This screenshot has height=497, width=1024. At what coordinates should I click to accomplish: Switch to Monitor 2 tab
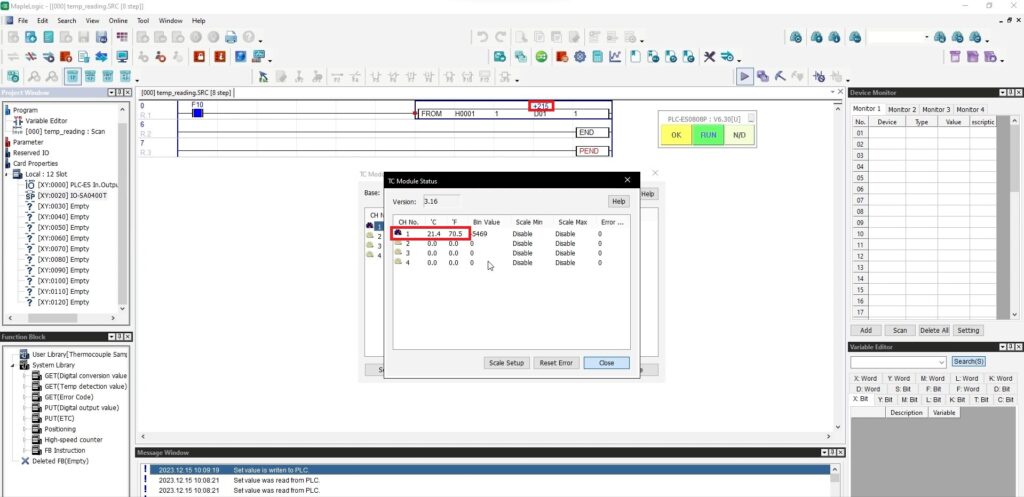tap(901, 109)
